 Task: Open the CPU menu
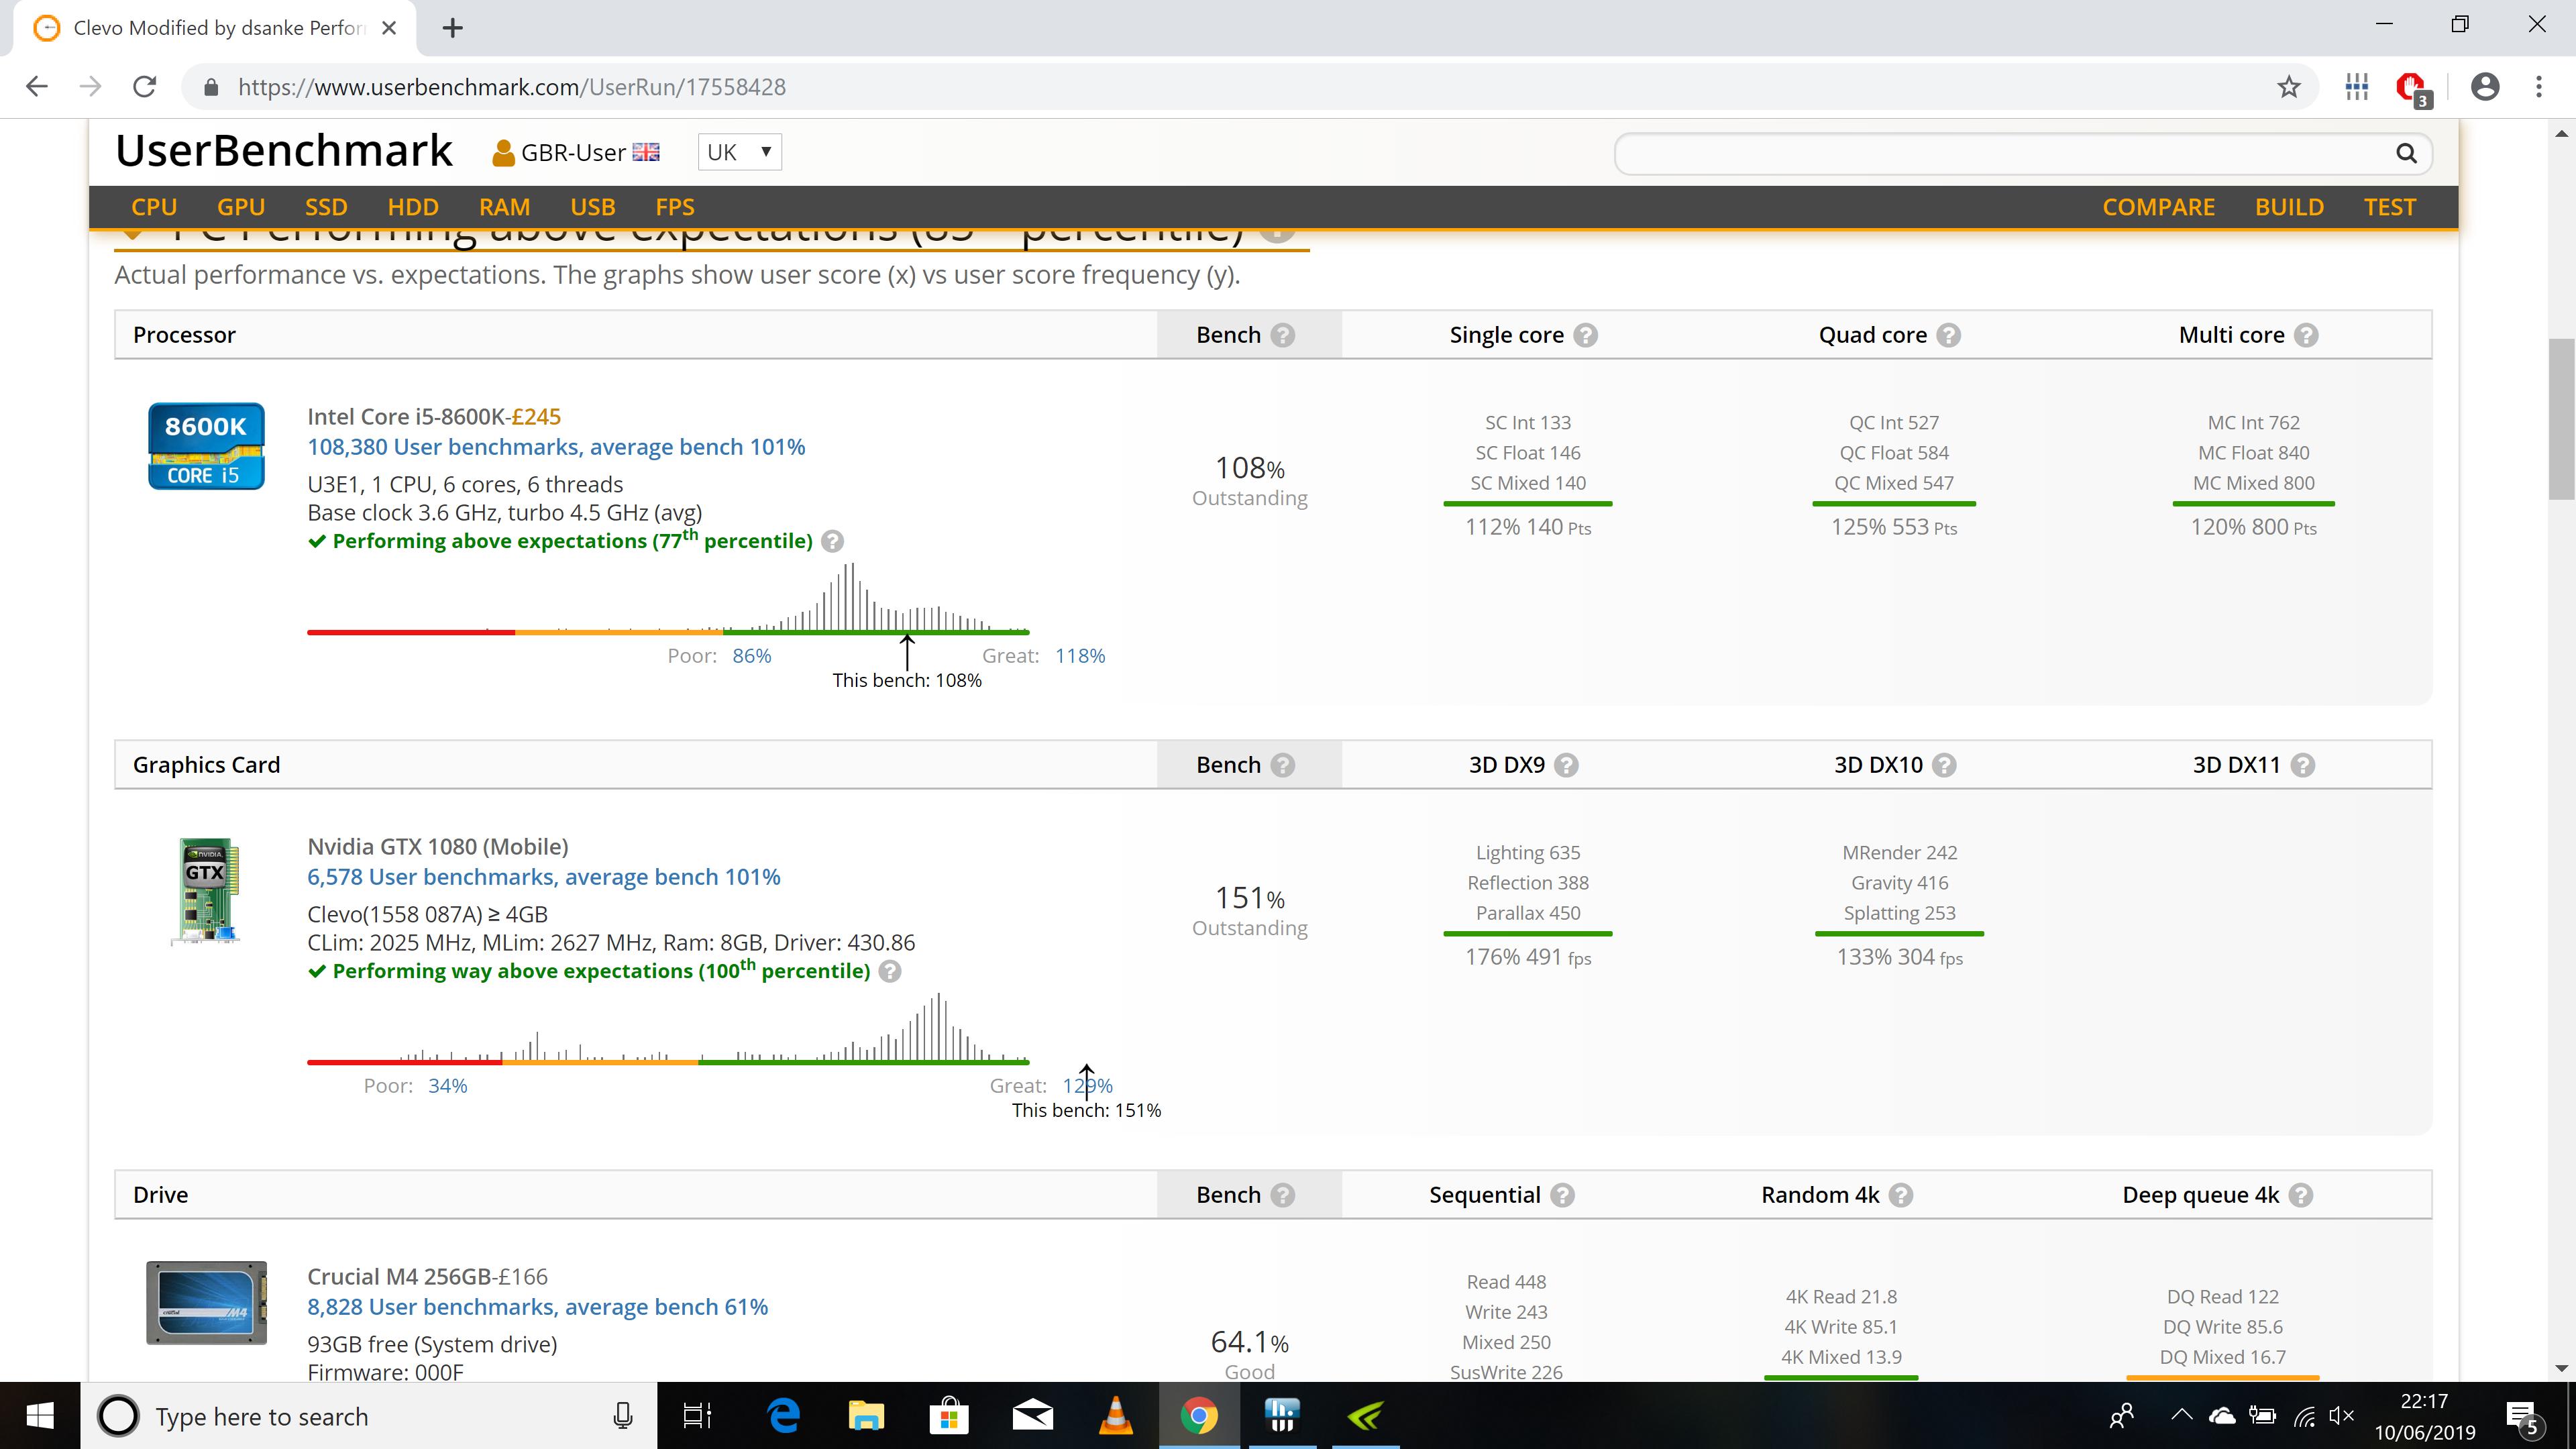click(154, 207)
